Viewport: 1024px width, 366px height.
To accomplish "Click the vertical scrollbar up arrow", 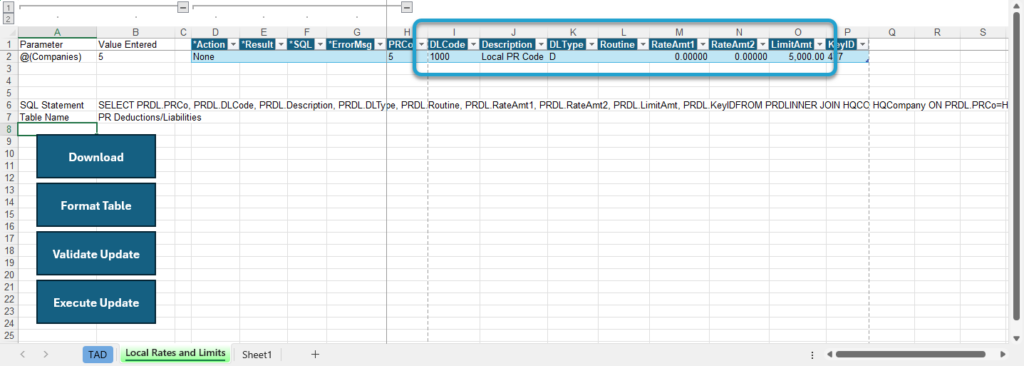I will [x=1017, y=5].
